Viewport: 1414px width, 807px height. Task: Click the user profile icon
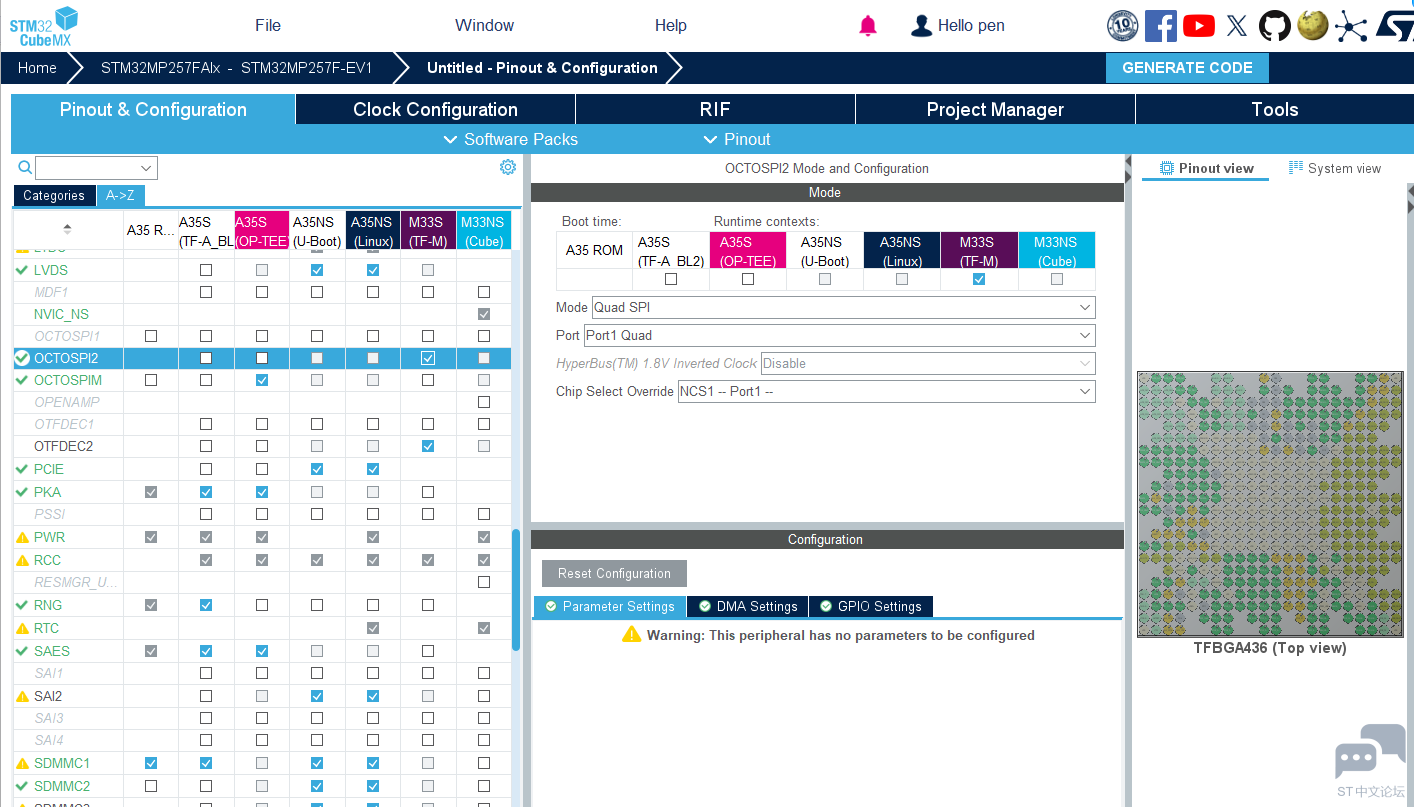[x=921, y=26]
